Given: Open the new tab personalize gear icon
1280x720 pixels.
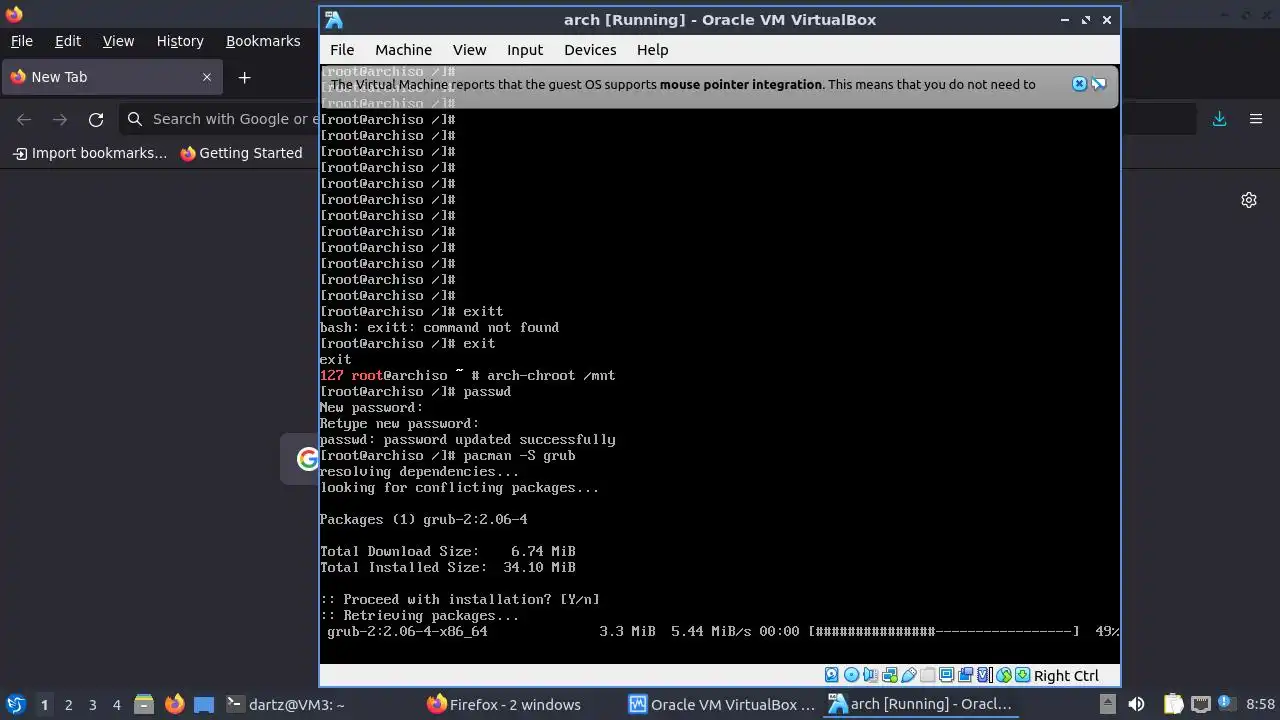Looking at the screenshot, I should coord(1249,200).
